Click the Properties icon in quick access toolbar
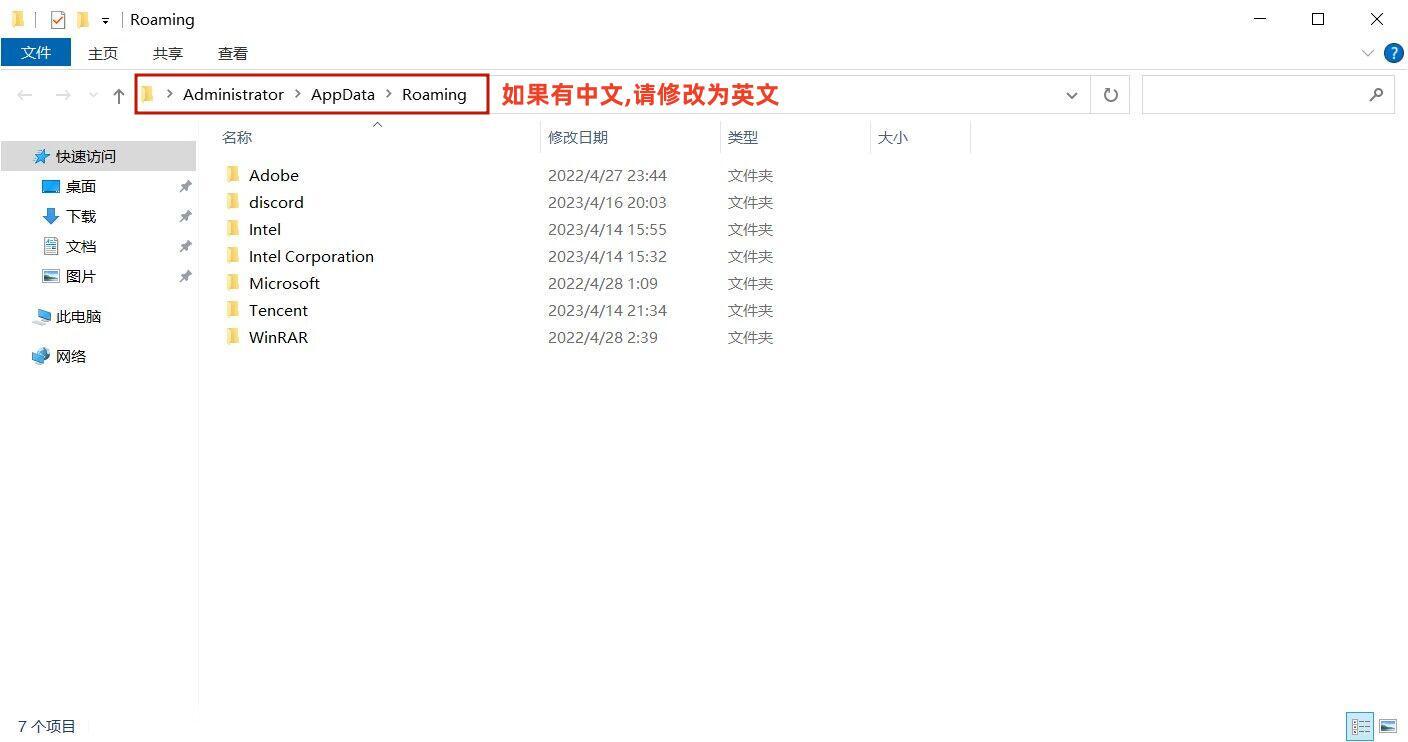 tap(58, 19)
